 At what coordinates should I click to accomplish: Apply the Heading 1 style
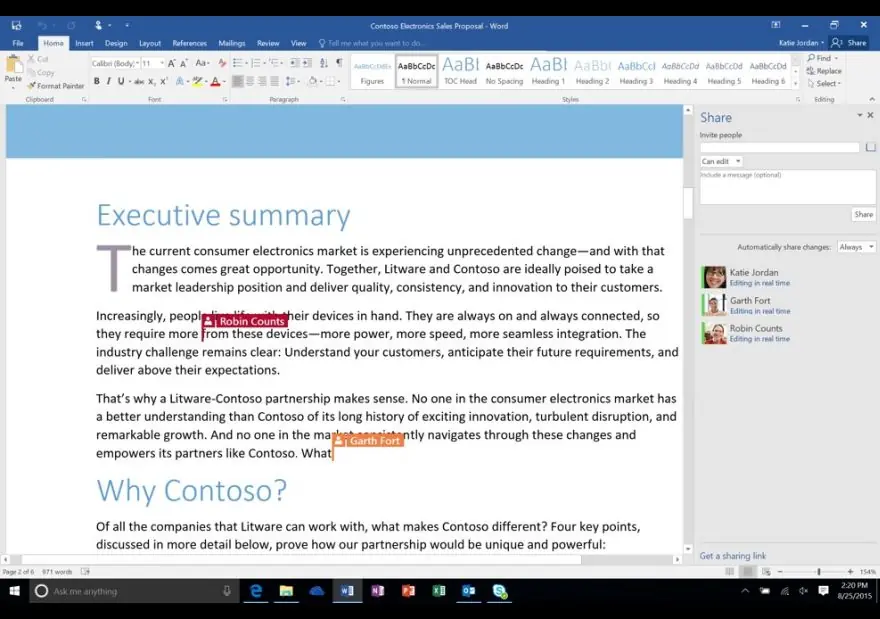(548, 71)
